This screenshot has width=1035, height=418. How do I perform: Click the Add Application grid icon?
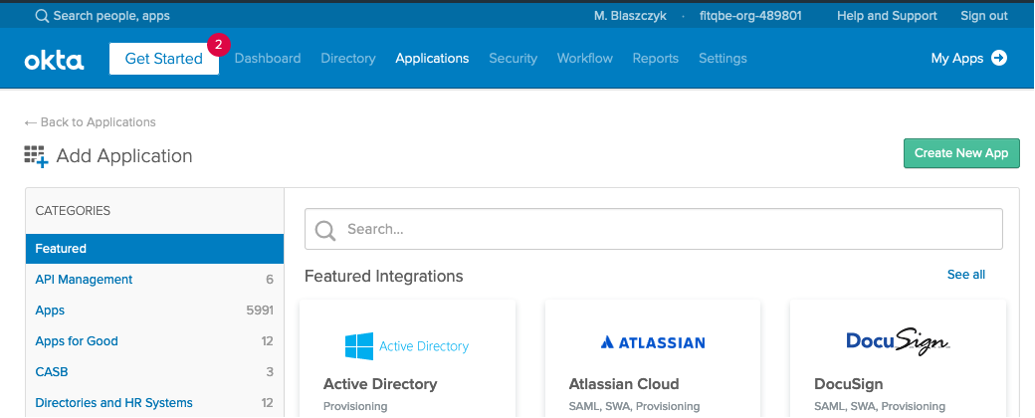click(36, 157)
